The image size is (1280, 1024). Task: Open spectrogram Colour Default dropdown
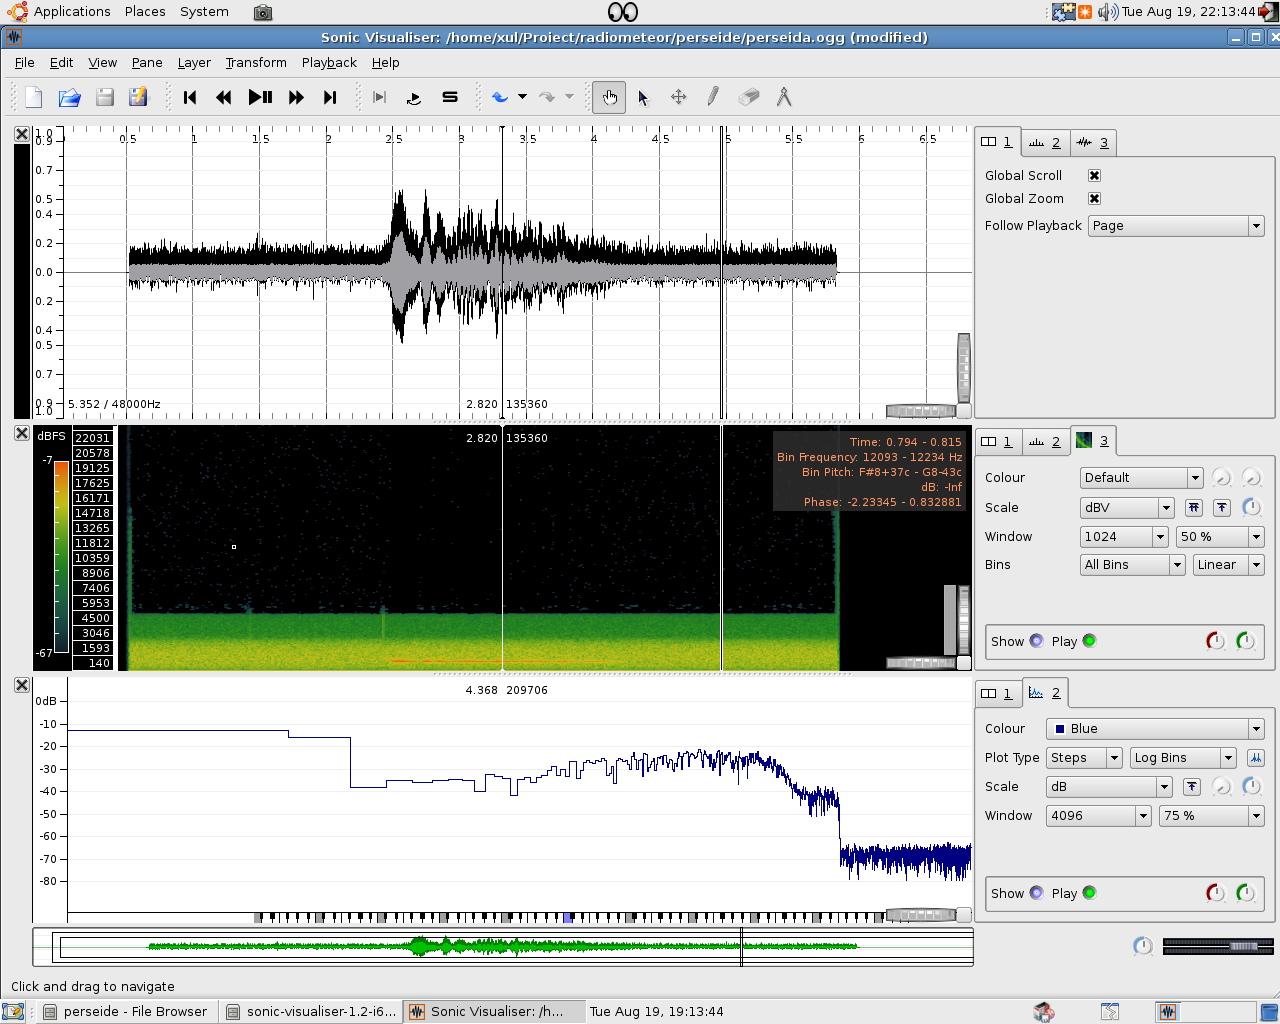[1141, 478]
